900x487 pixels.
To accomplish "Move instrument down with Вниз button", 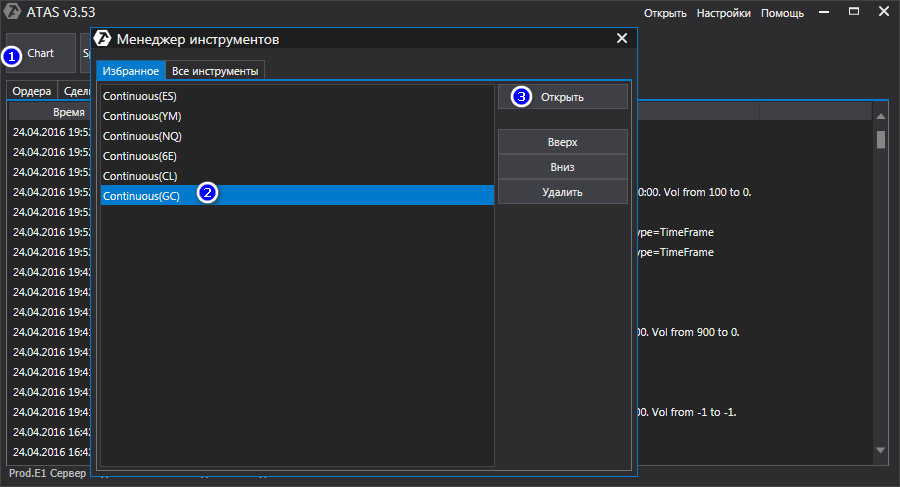I will coord(562,167).
